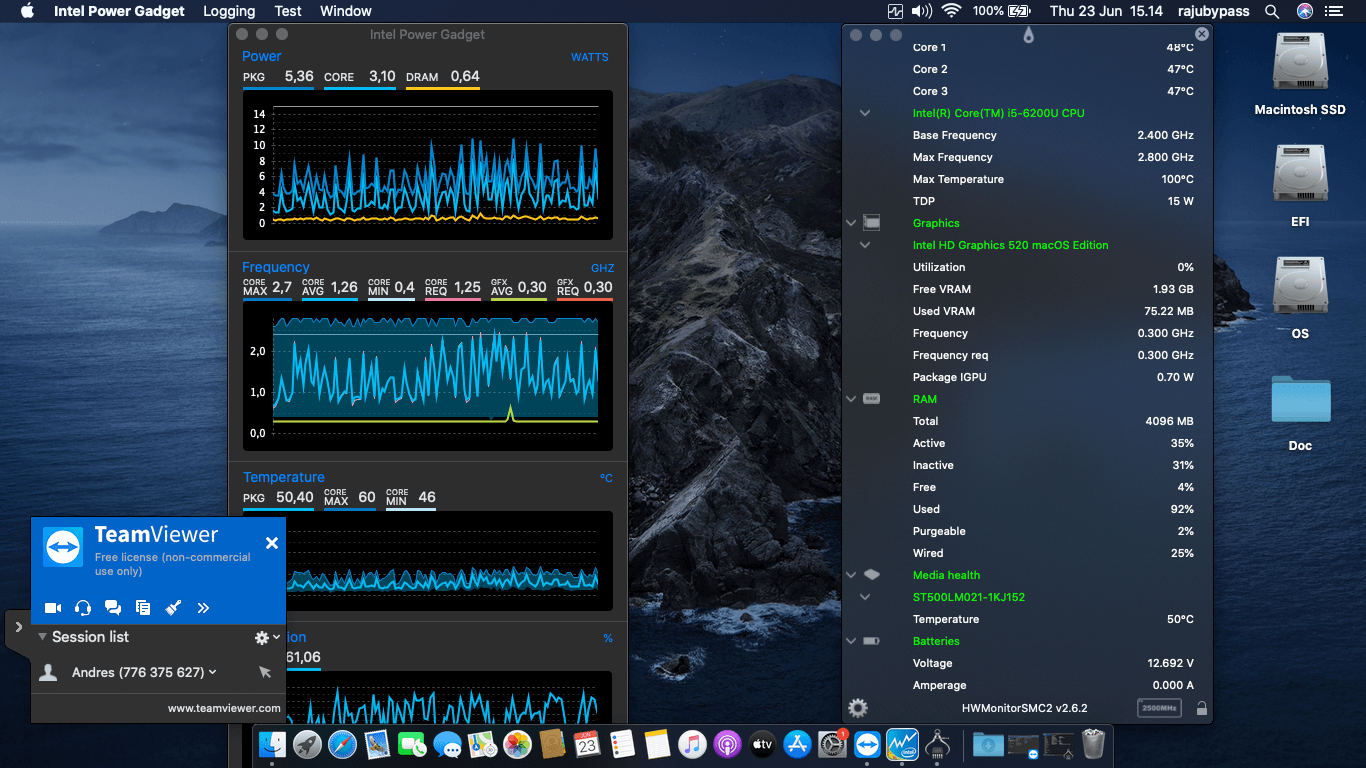Click the 100% battery indicator
This screenshot has height=768, width=1366.
[x=1001, y=11]
